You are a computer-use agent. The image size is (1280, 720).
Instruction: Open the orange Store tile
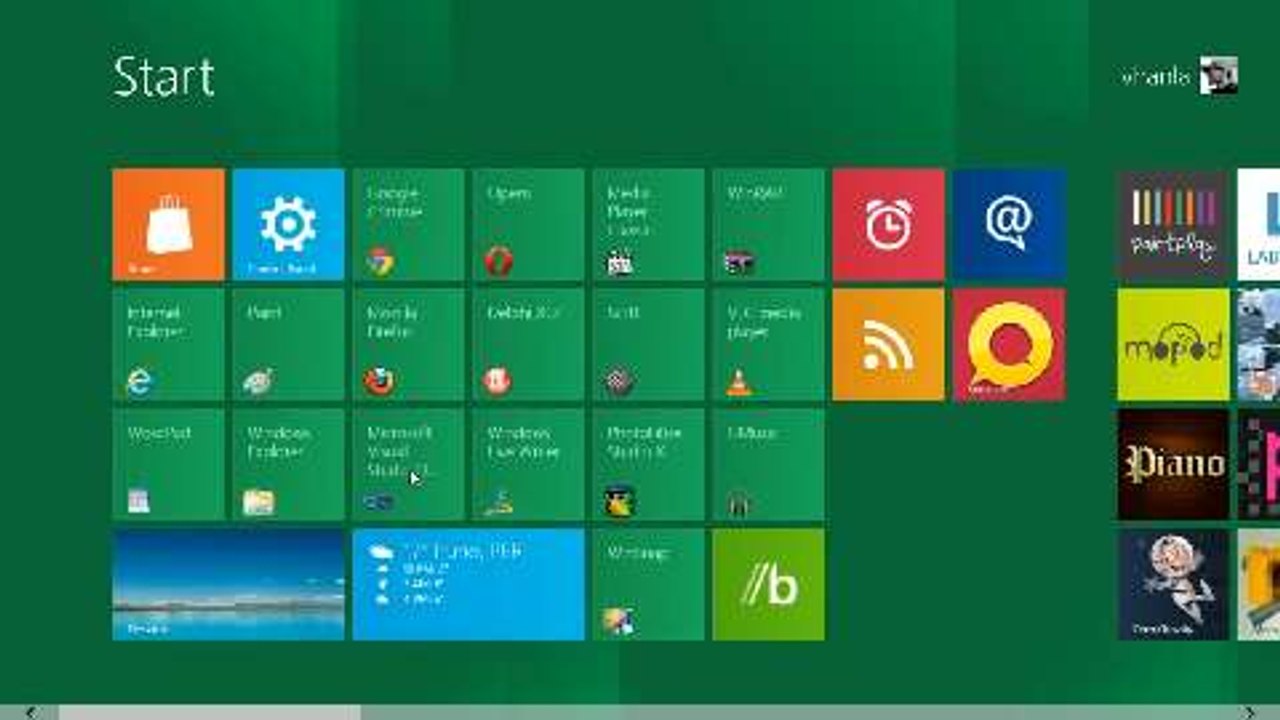168,224
